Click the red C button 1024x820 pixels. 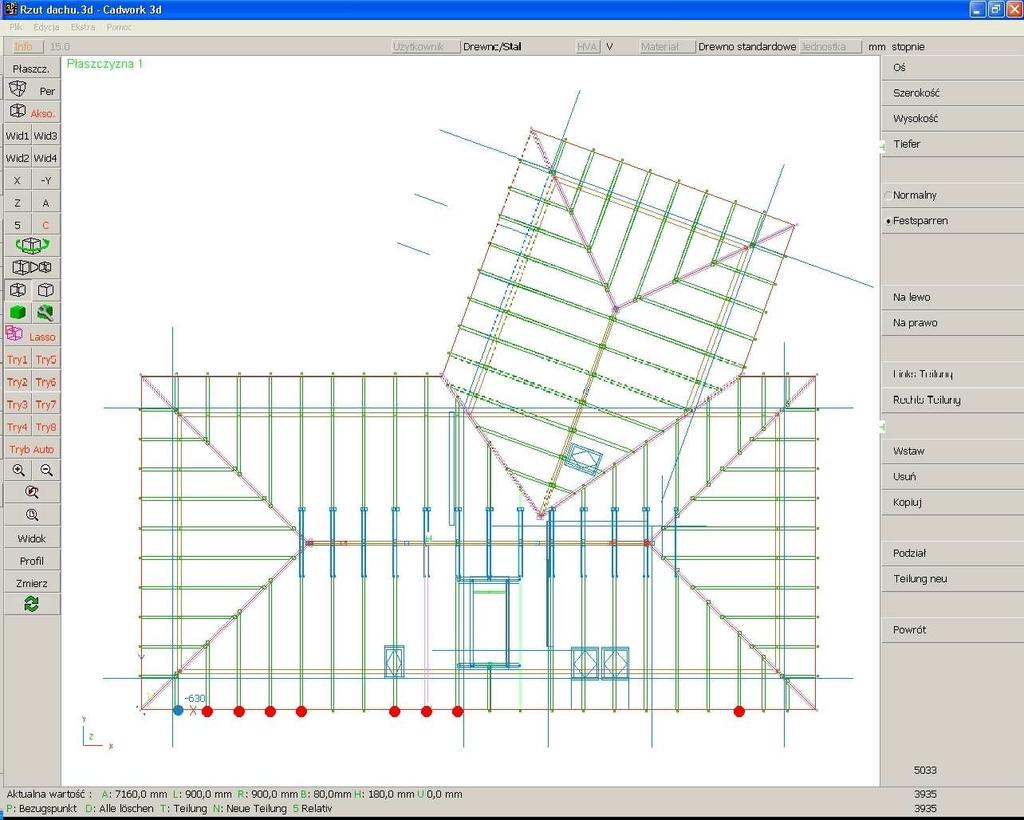(x=46, y=225)
